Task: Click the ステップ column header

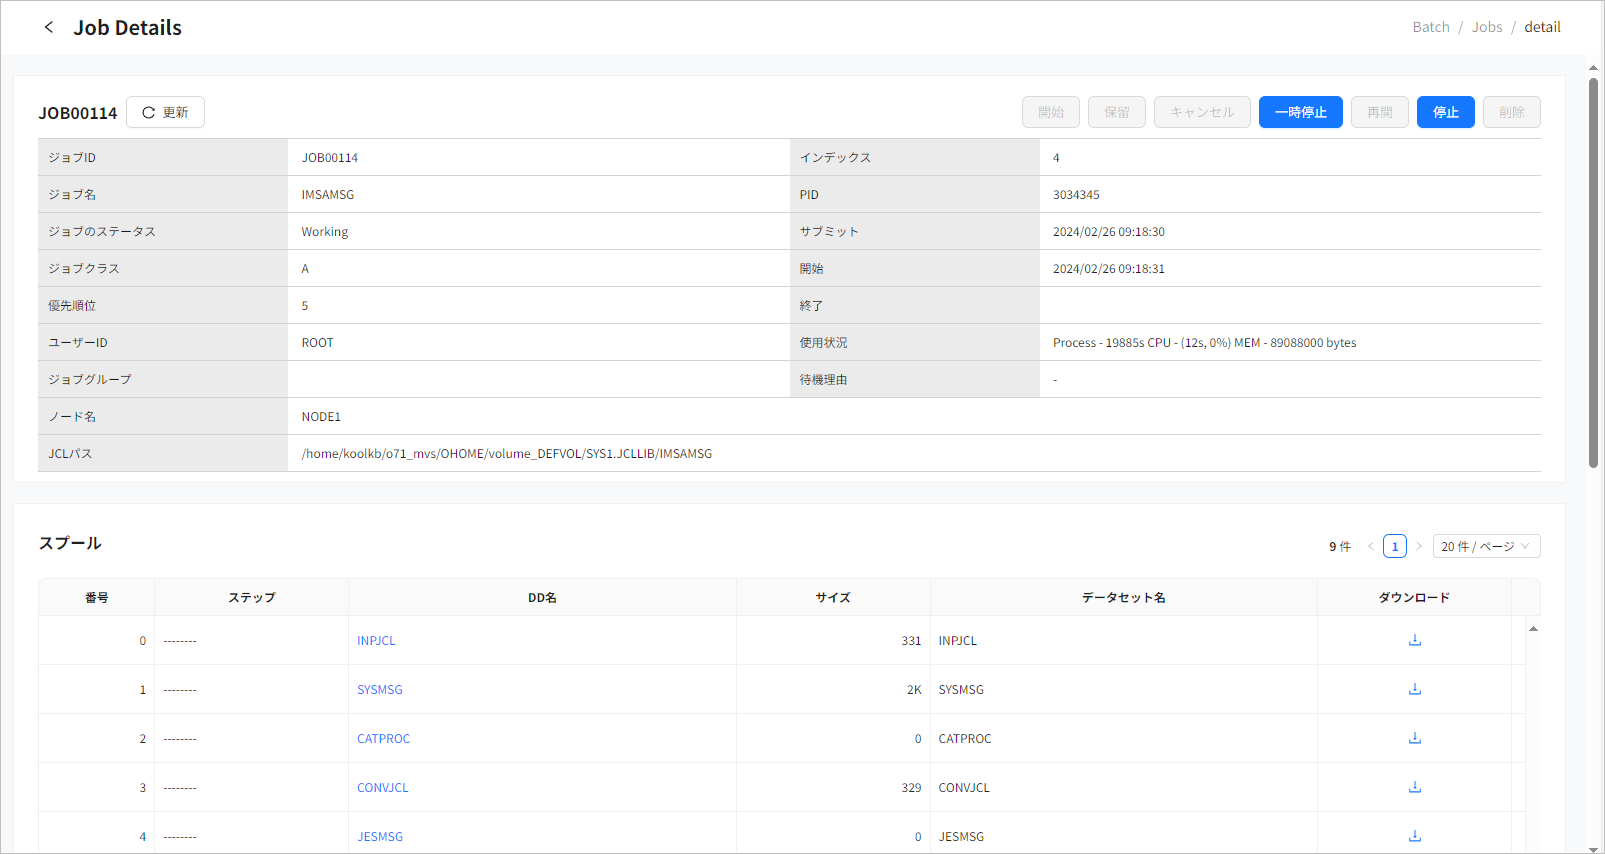Action: (251, 597)
